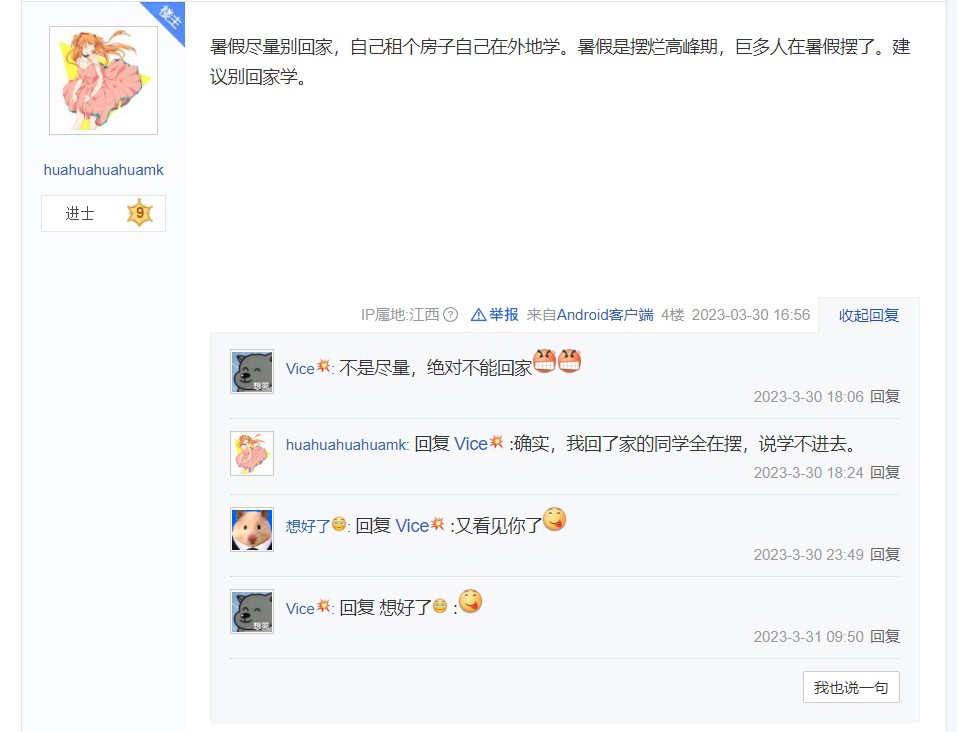Reply to the 09:50 comment on 3-31
957x732 pixels.
(x=884, y=637)
